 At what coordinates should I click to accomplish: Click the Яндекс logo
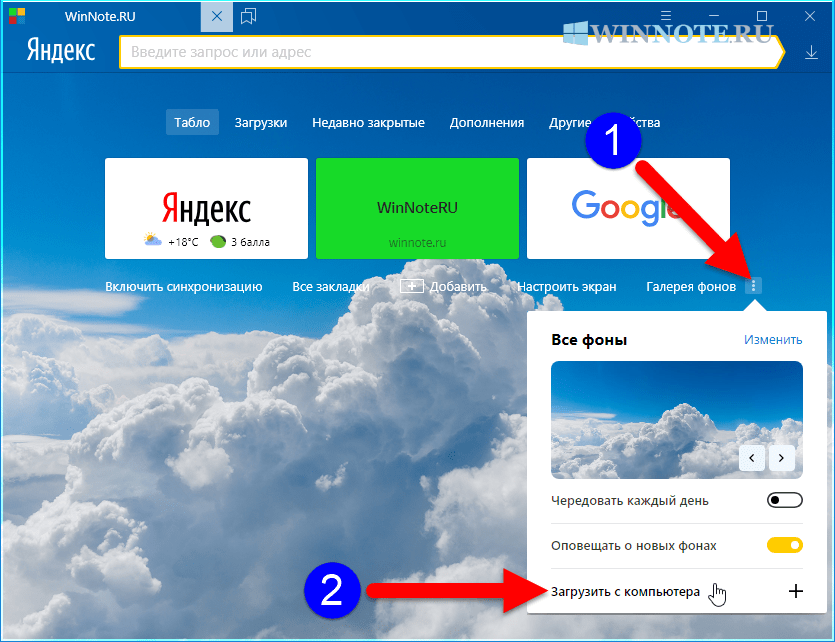tap(61, 52)
